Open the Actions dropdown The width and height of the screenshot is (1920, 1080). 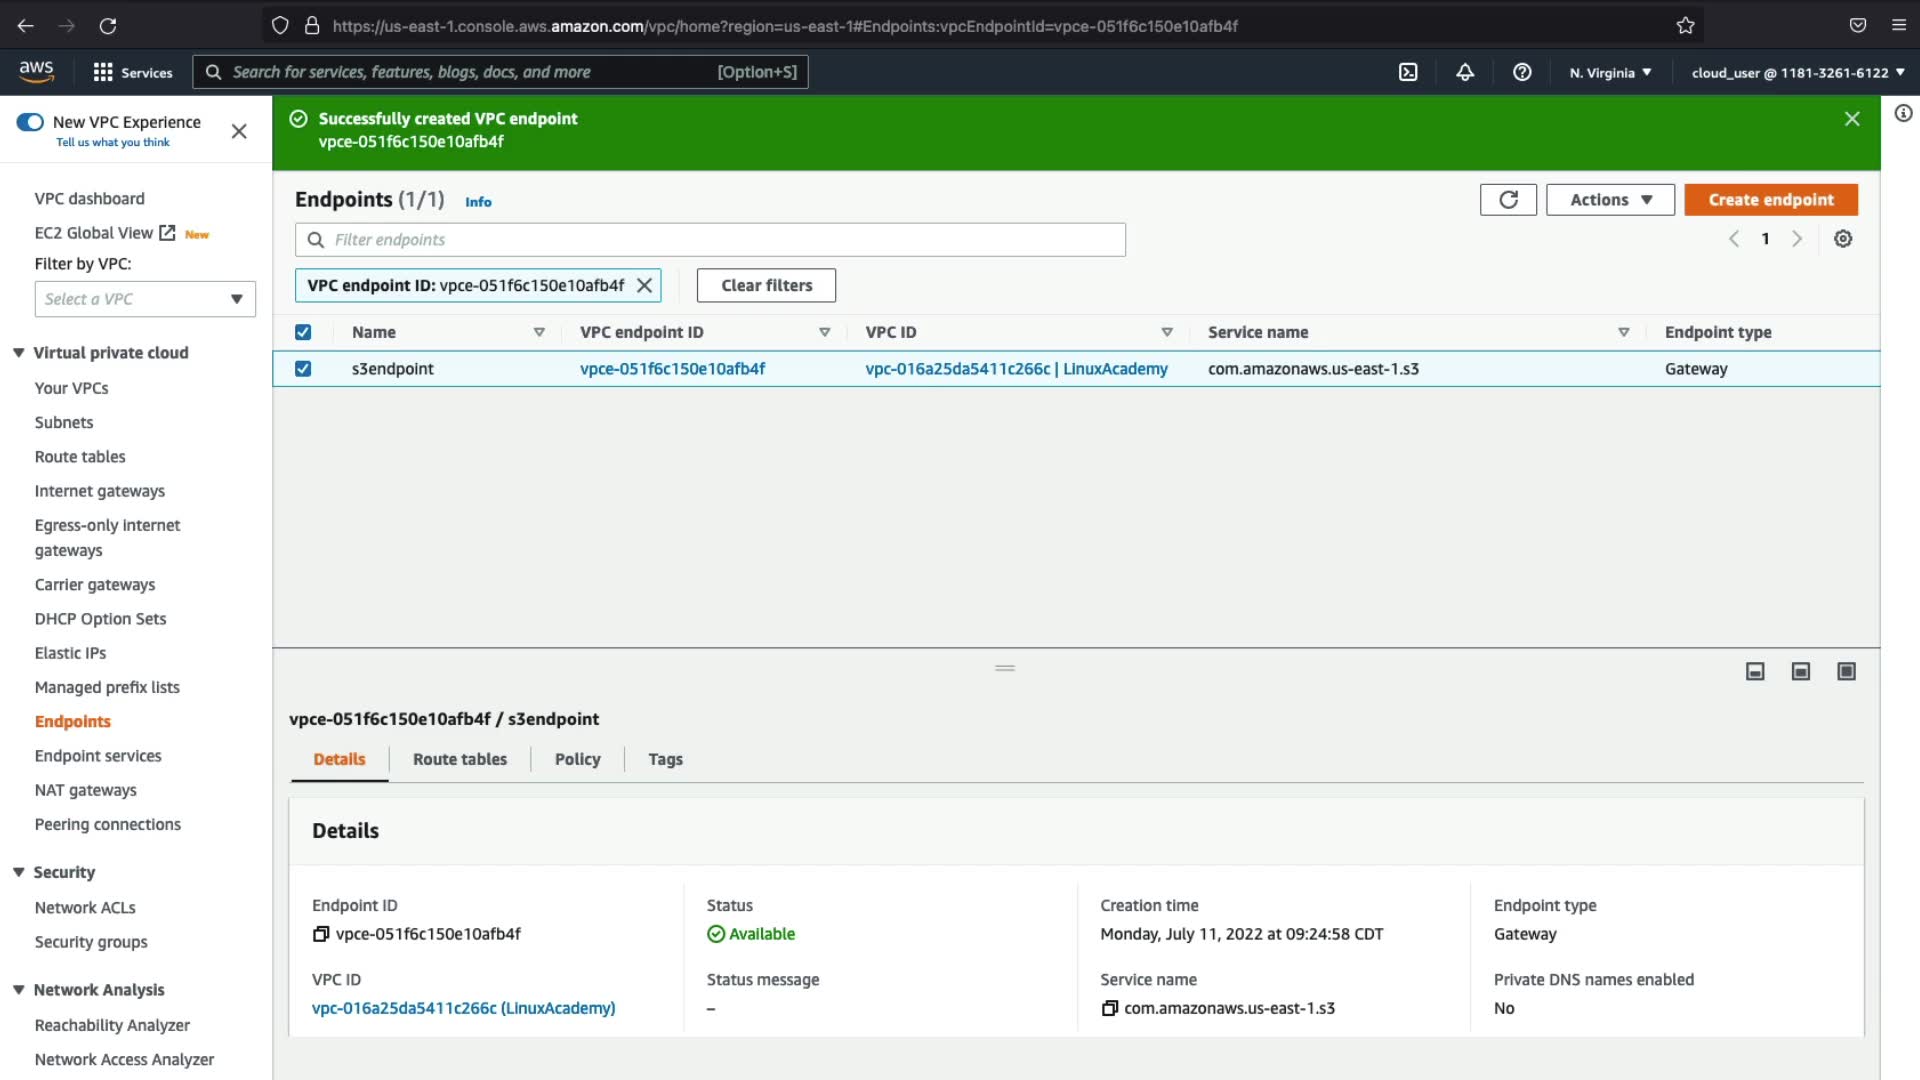(x=1610, y=200)
